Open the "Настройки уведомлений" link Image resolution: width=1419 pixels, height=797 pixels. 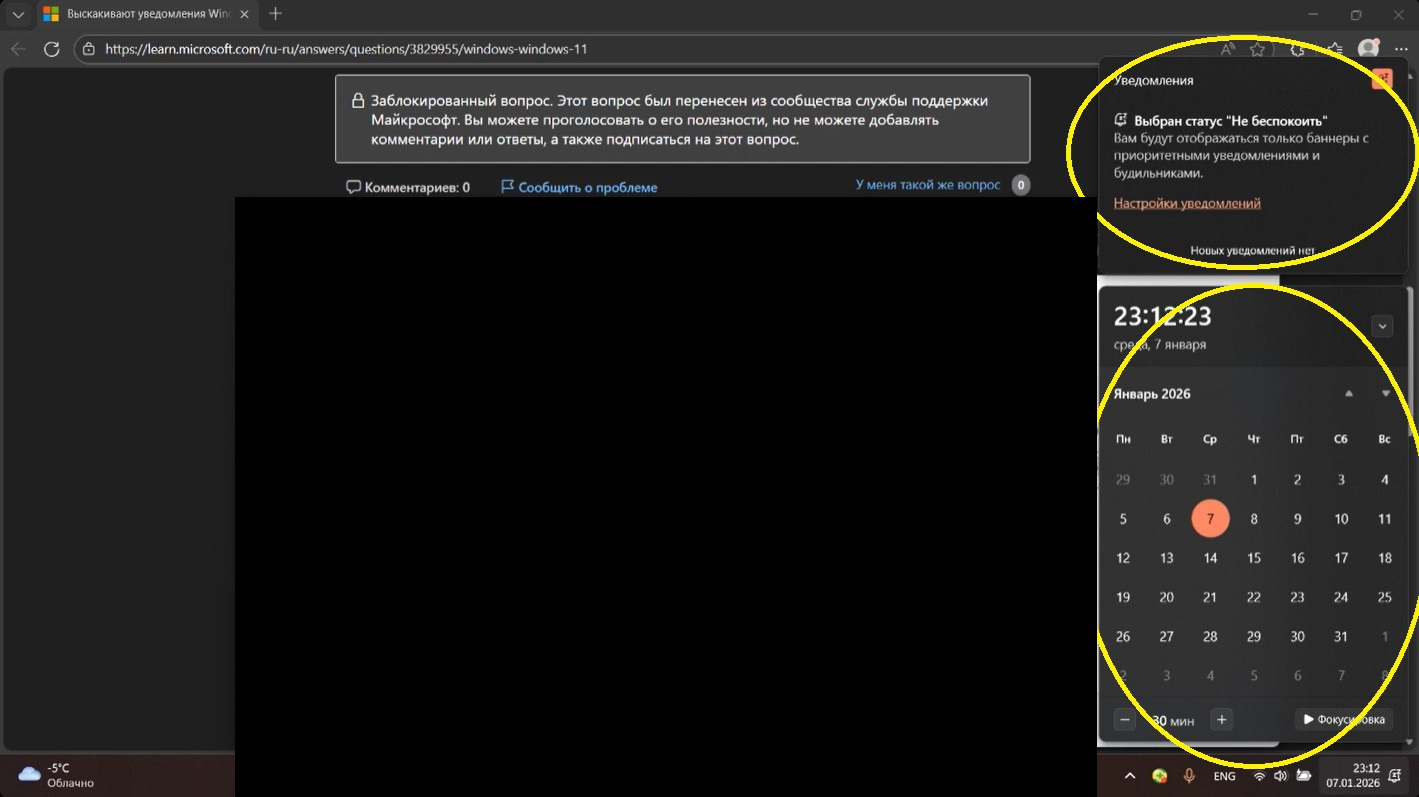coord(1187,203)
